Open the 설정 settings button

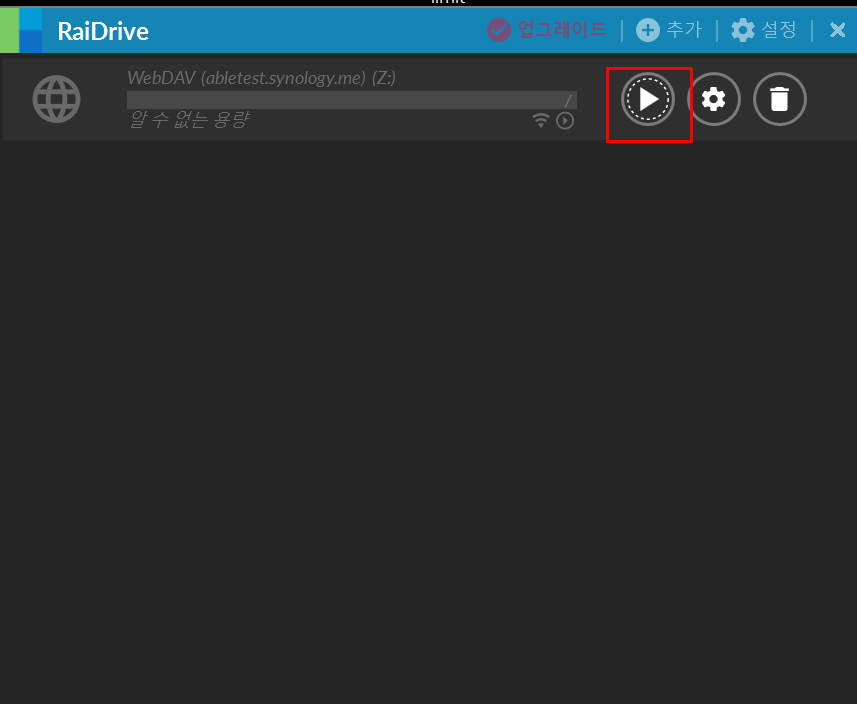[764, 30]
